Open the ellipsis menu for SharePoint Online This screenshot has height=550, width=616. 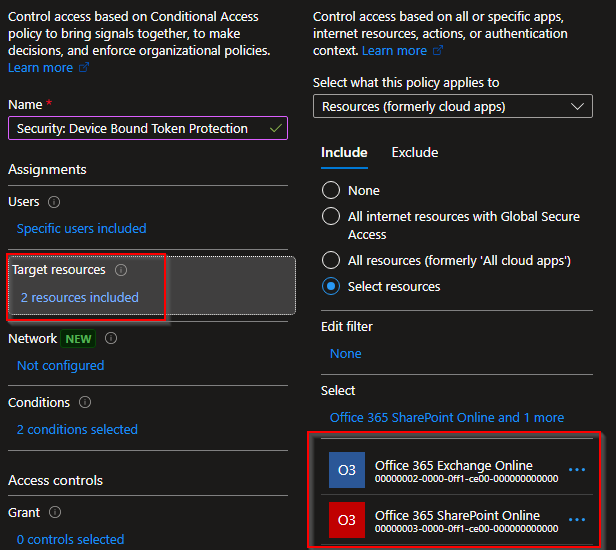(x=577, y=520)
